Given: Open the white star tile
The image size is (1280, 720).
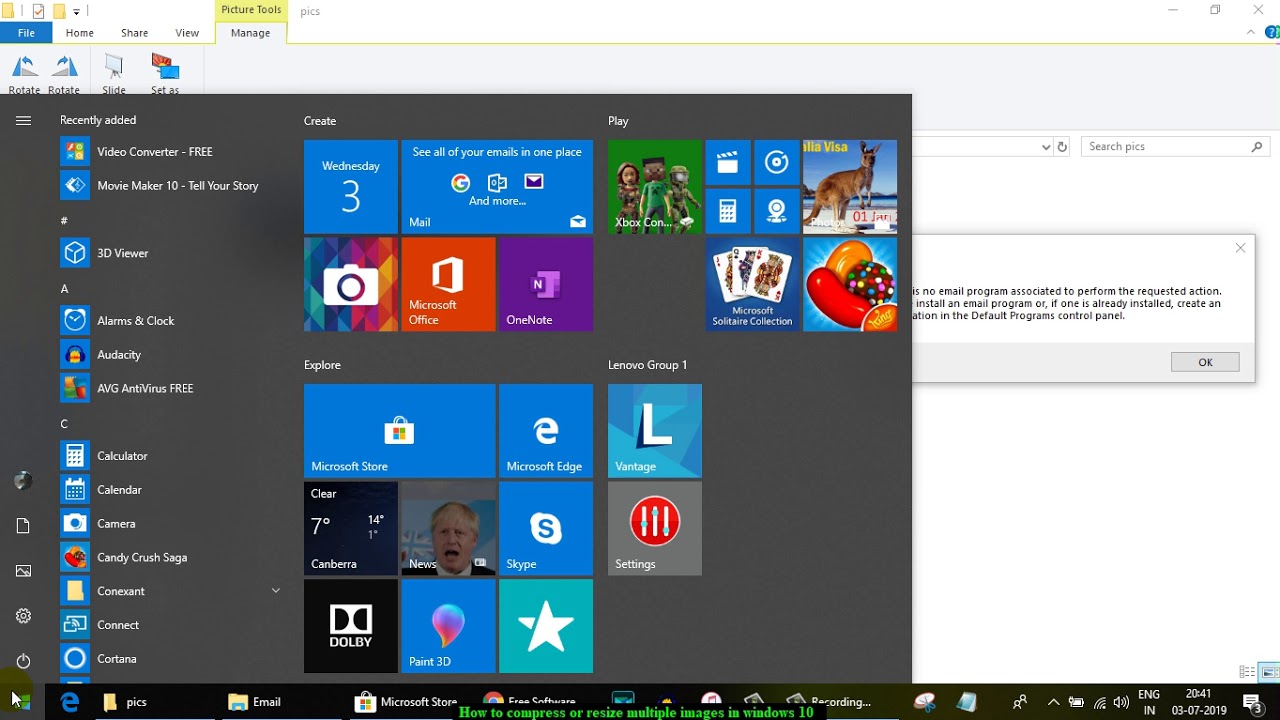Looking at the screenshot, I should click(546, 626).
